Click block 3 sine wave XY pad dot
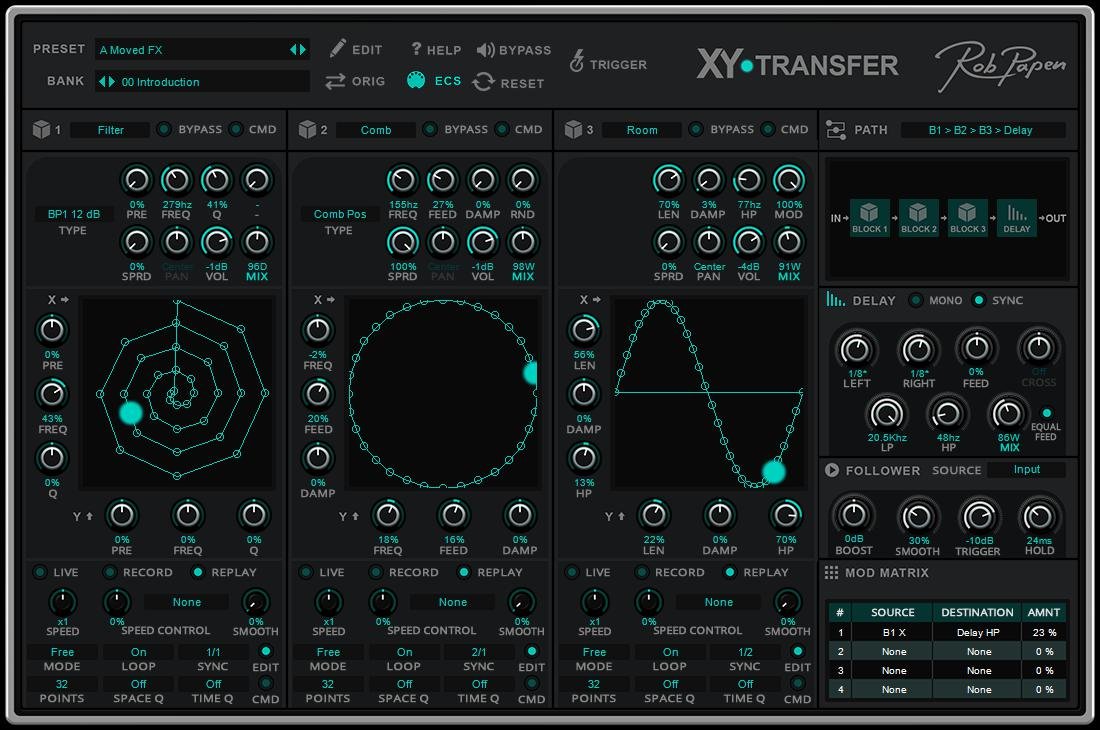Viewport: 1100px width, 730px height. point(774,471)
